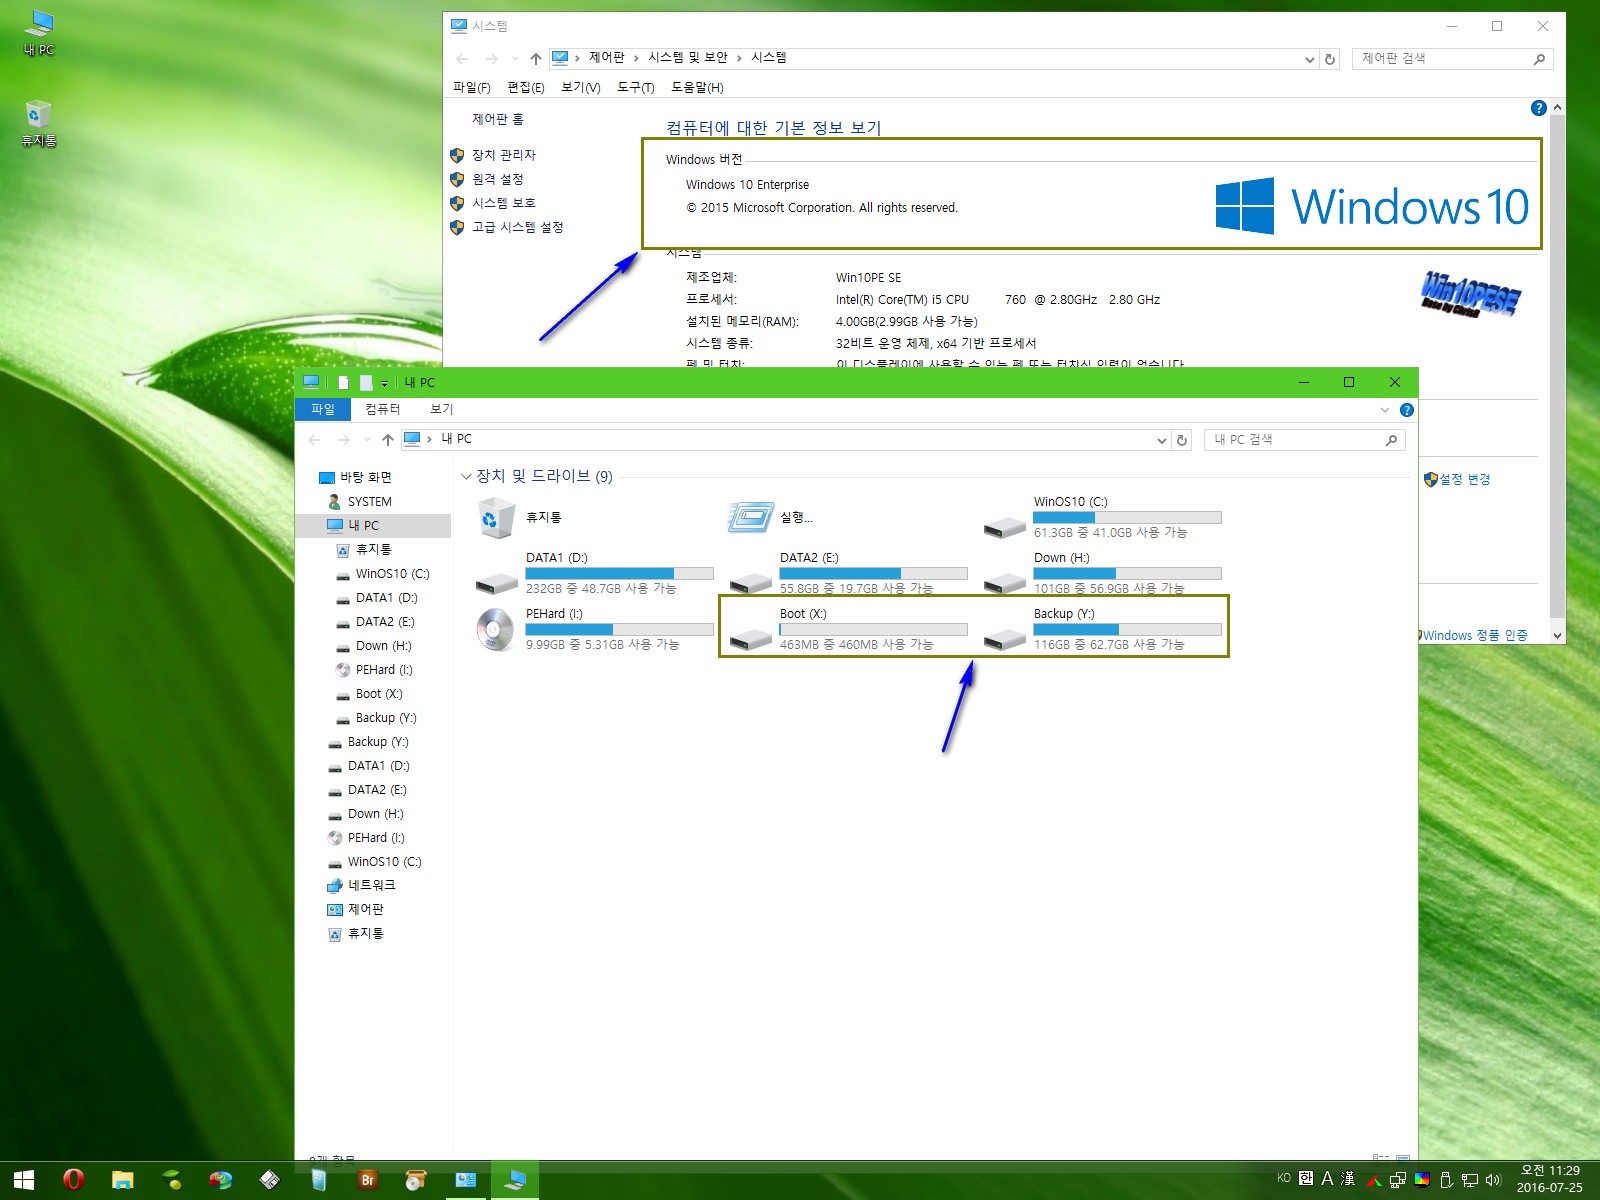Launch Opera from the taskbar
Screen dimensions: 1600x1200
pyautogui.click(x=73, y=1180)
